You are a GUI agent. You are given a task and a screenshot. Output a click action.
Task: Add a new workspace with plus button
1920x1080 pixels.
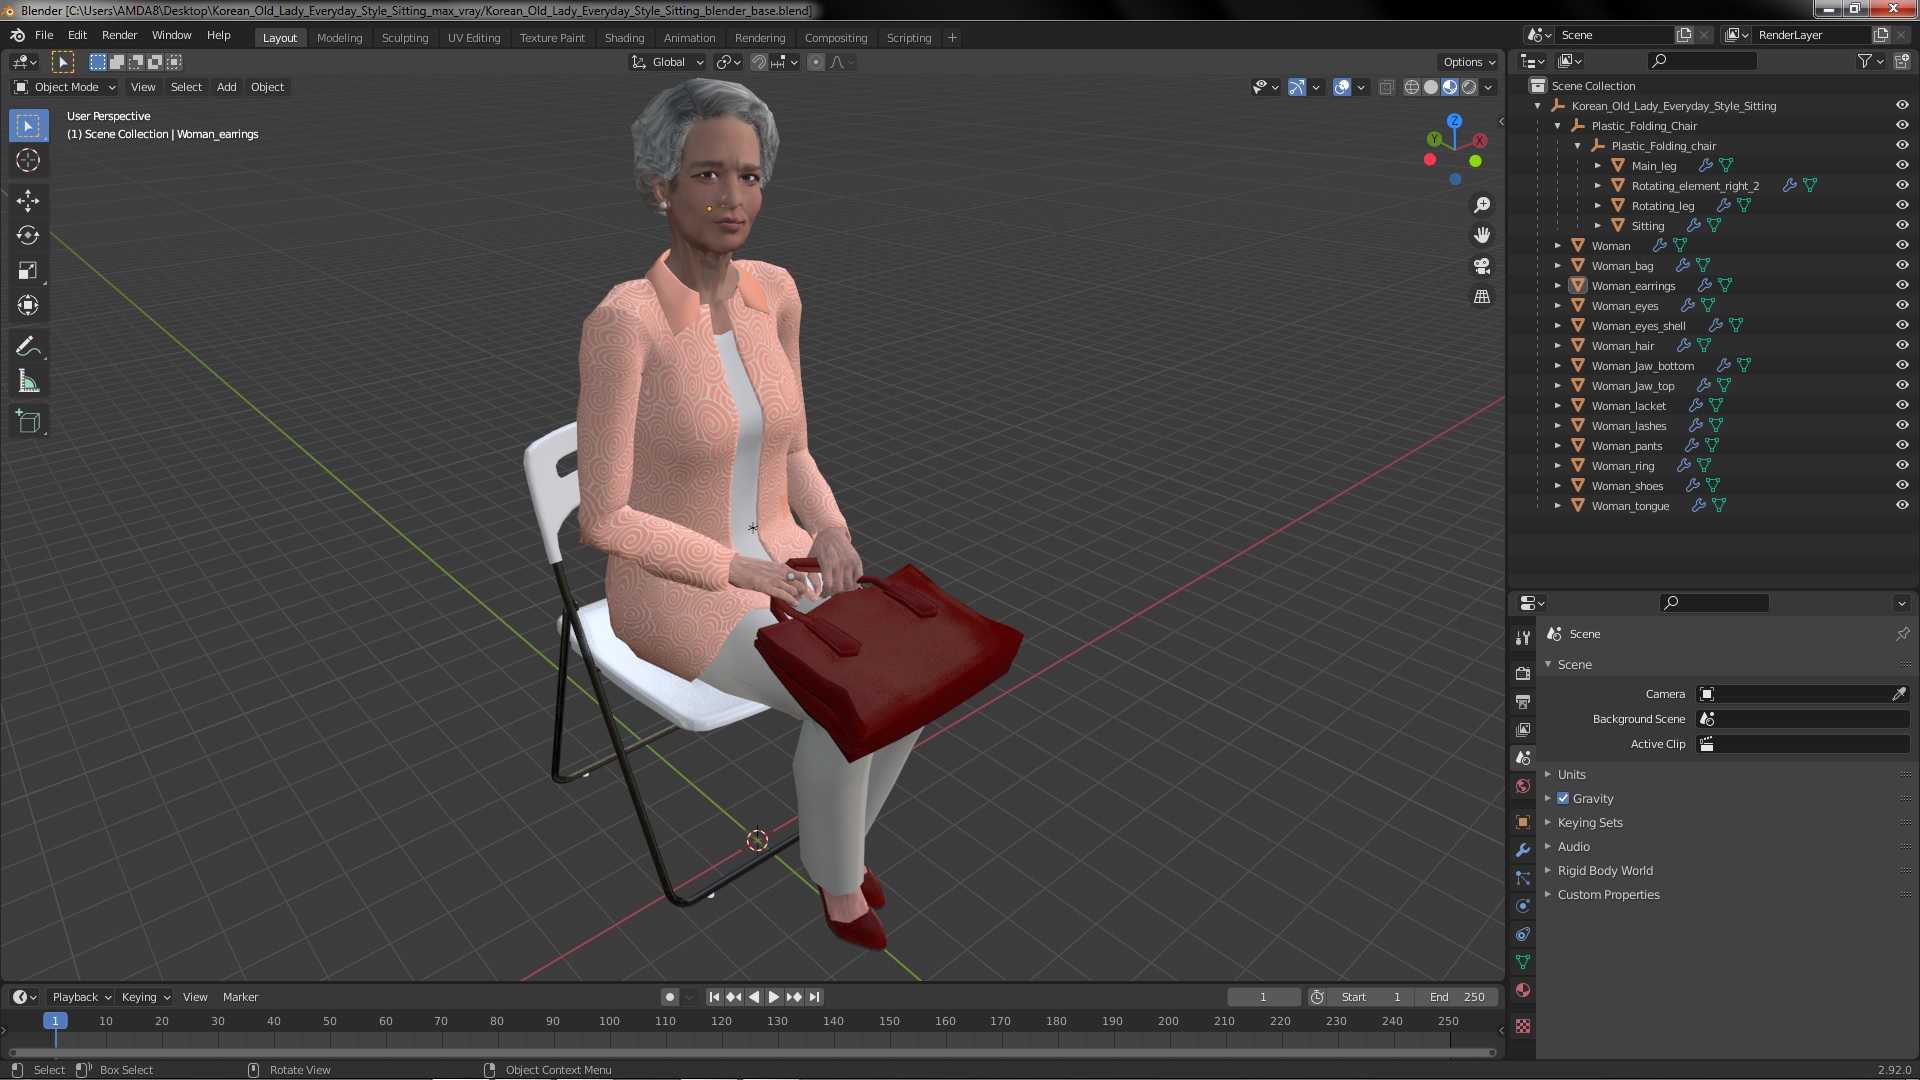(x=952, y=38)
